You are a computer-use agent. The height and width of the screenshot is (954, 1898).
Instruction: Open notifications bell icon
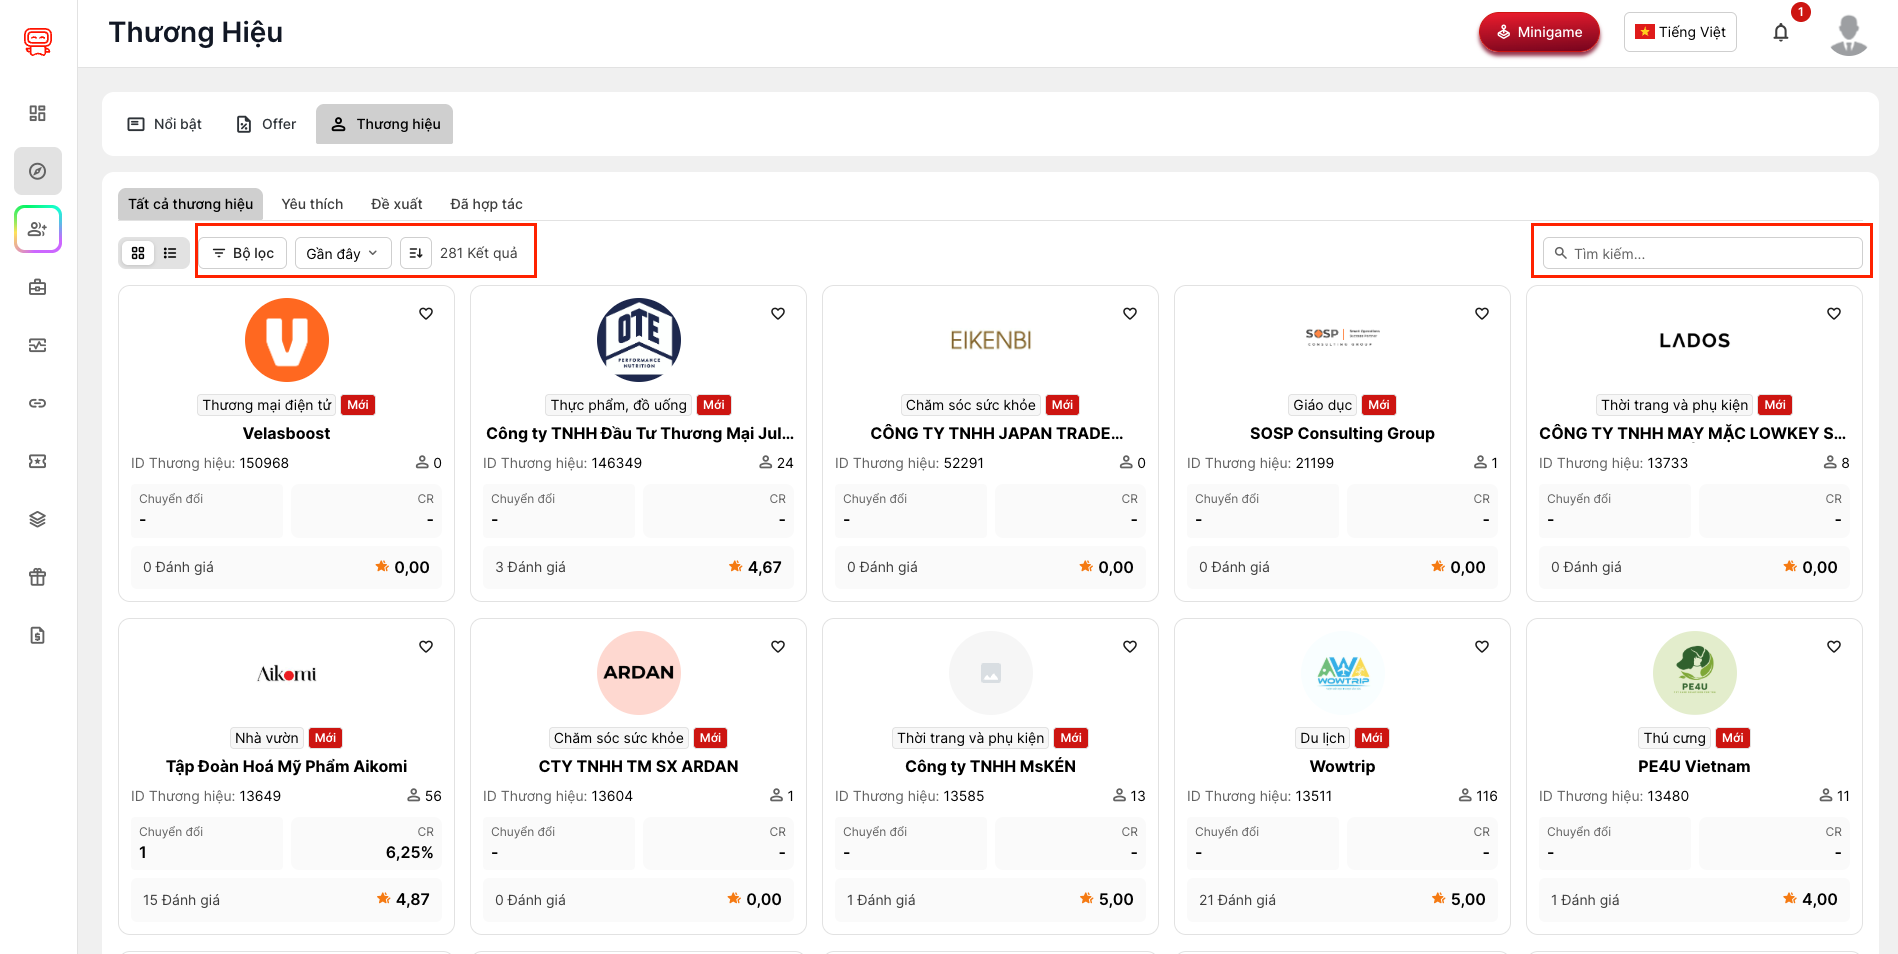(1781, 32)
